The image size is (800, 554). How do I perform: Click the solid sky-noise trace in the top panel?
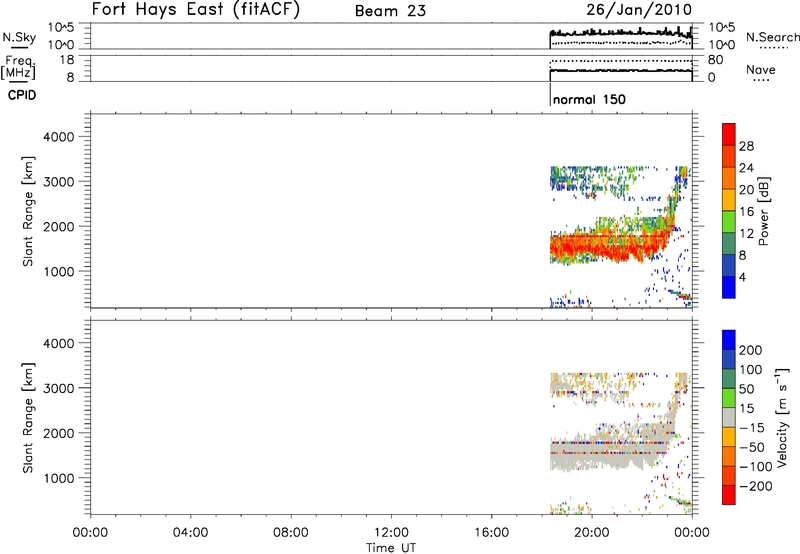(620, 33)
